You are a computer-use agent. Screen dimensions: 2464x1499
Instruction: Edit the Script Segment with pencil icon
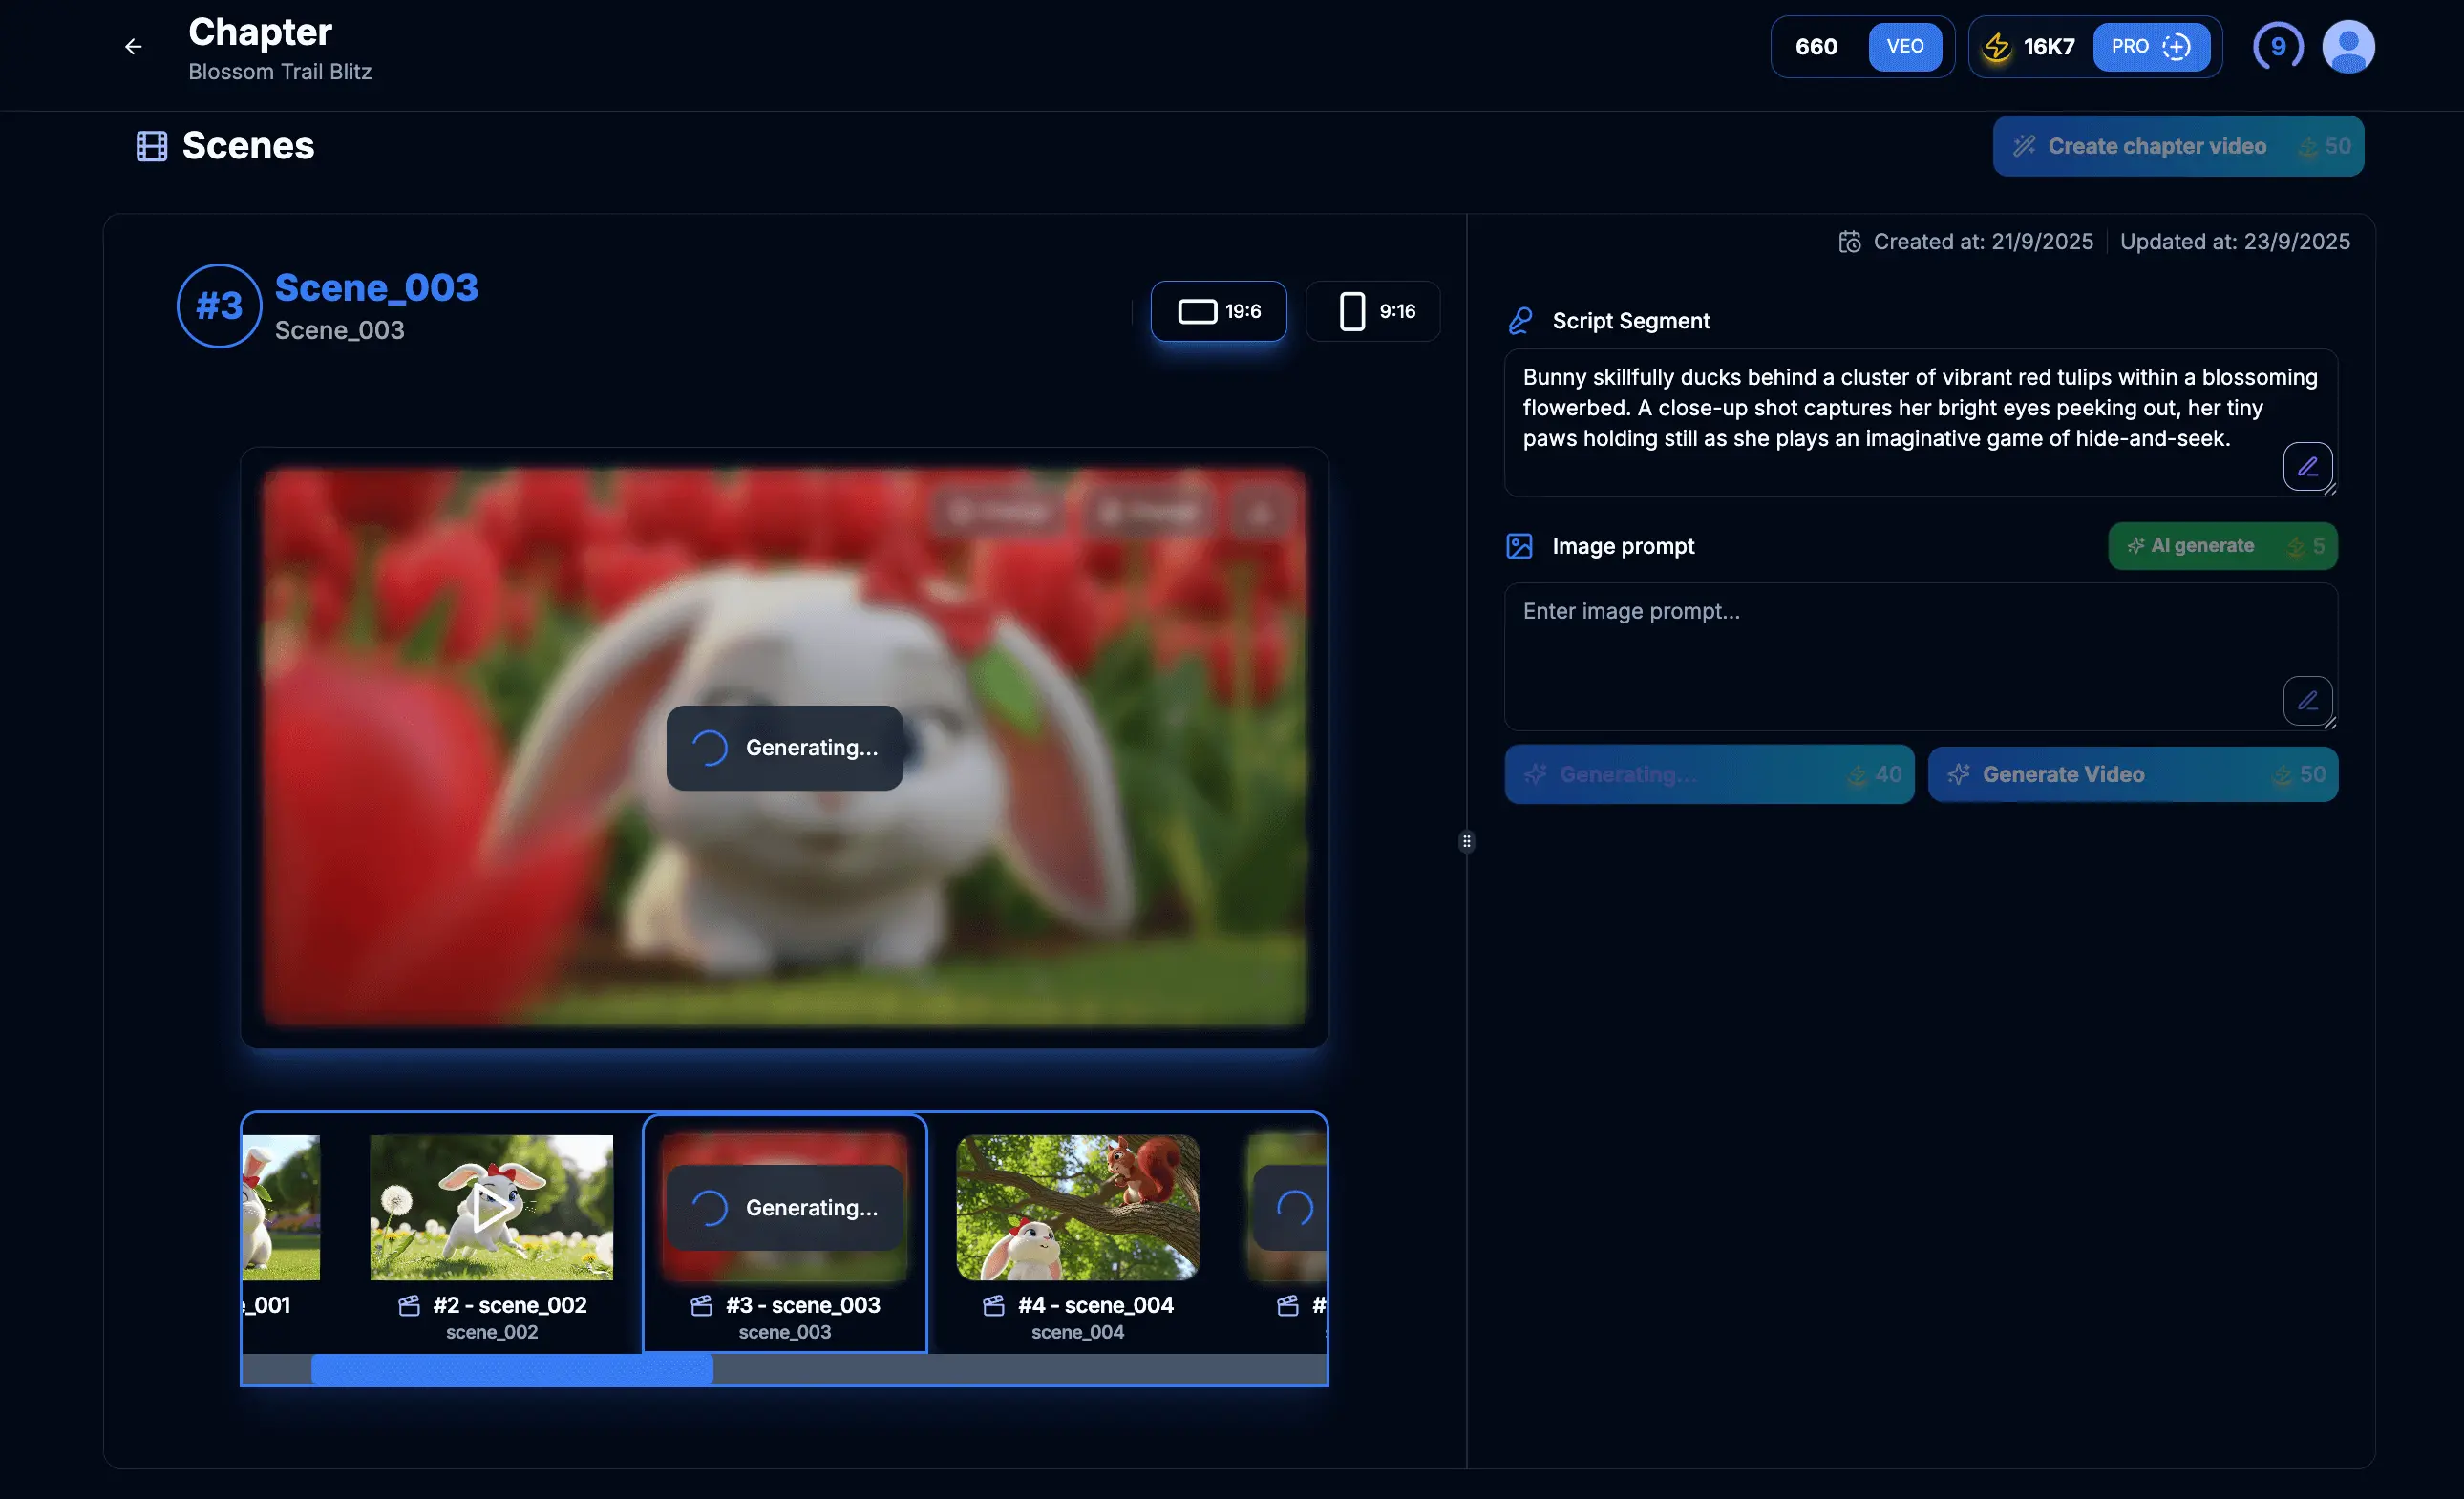2307,466
